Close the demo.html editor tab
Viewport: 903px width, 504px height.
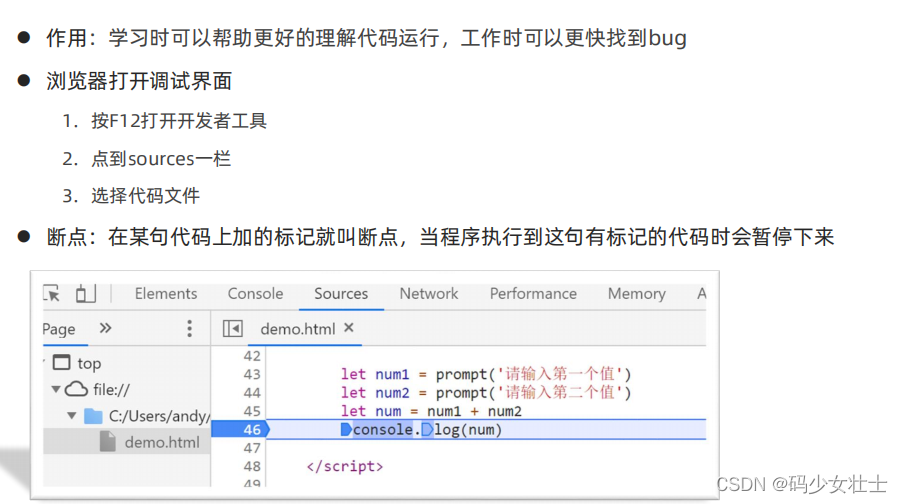[348, 328]
